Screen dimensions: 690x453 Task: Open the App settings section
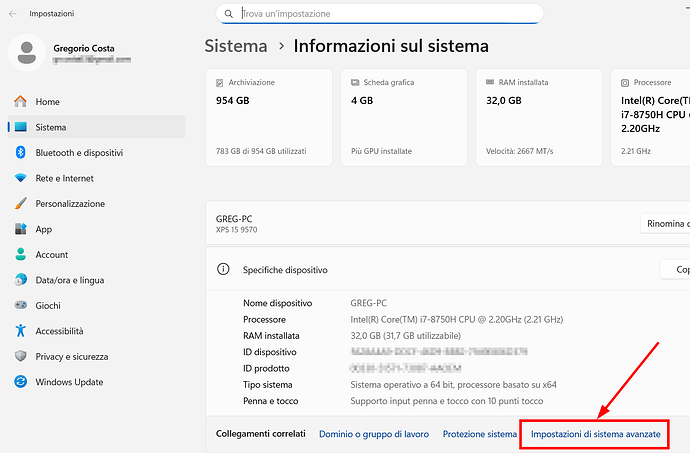(x=96, y=229)
